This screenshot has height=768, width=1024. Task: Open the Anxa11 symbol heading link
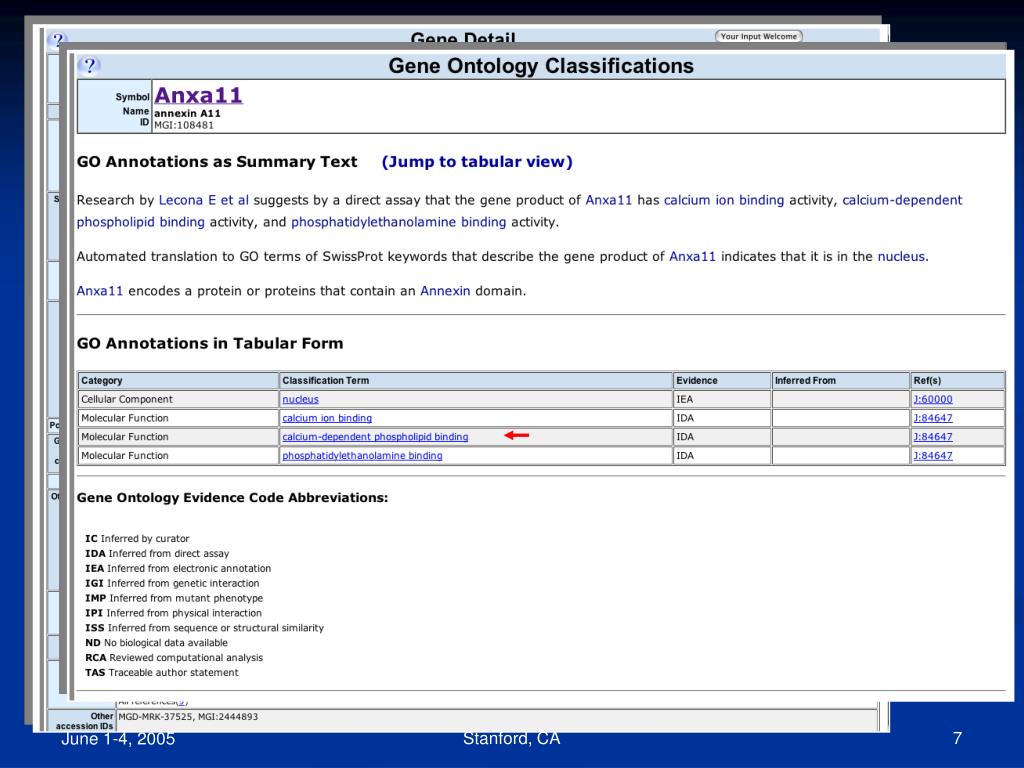click(199, 95)
